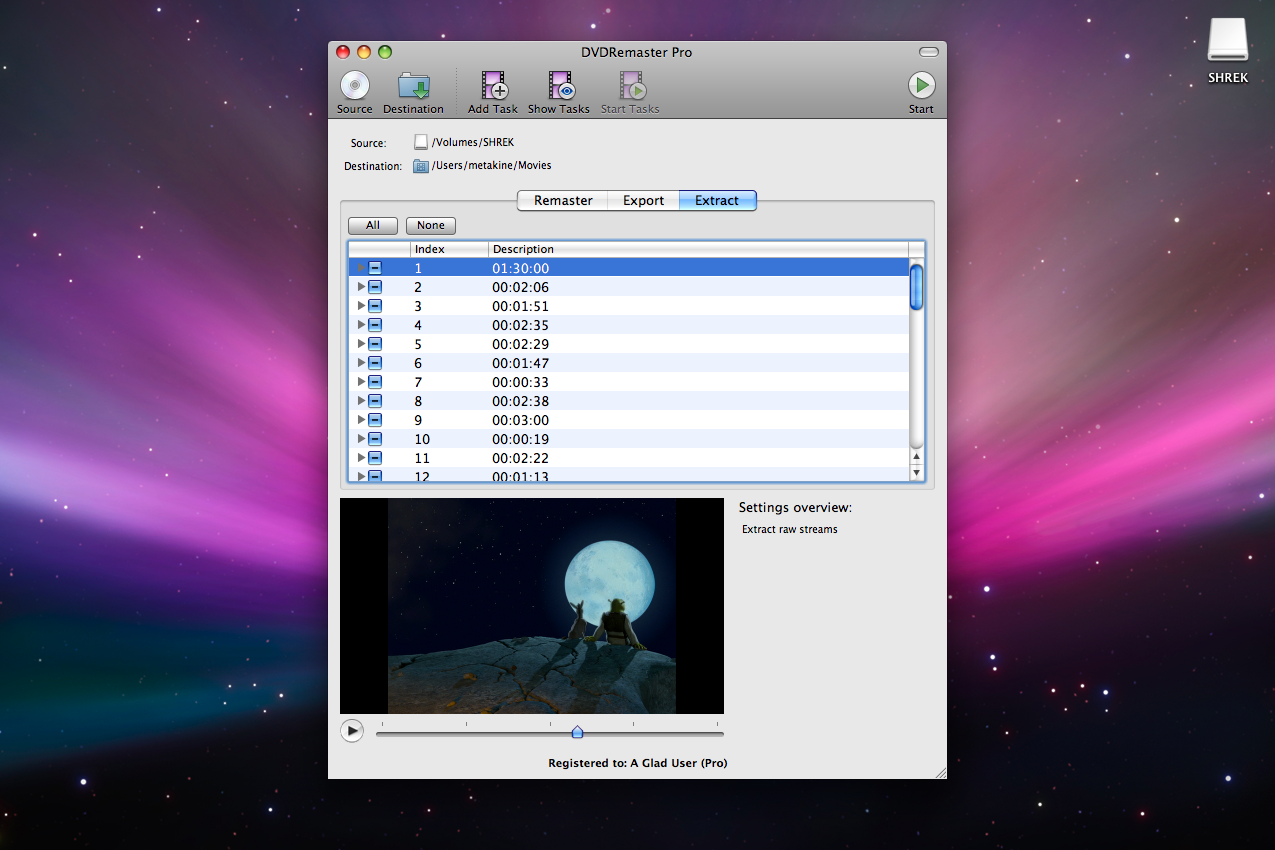This screenshot has width=1275, height=850.
Task: Click the Shrek moon preview image
Action: (532, 606)
